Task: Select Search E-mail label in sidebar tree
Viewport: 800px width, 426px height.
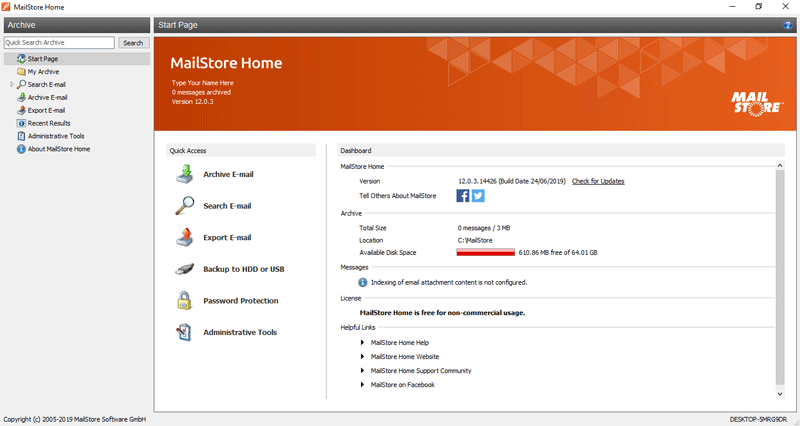Action: (x=46, y=84)
